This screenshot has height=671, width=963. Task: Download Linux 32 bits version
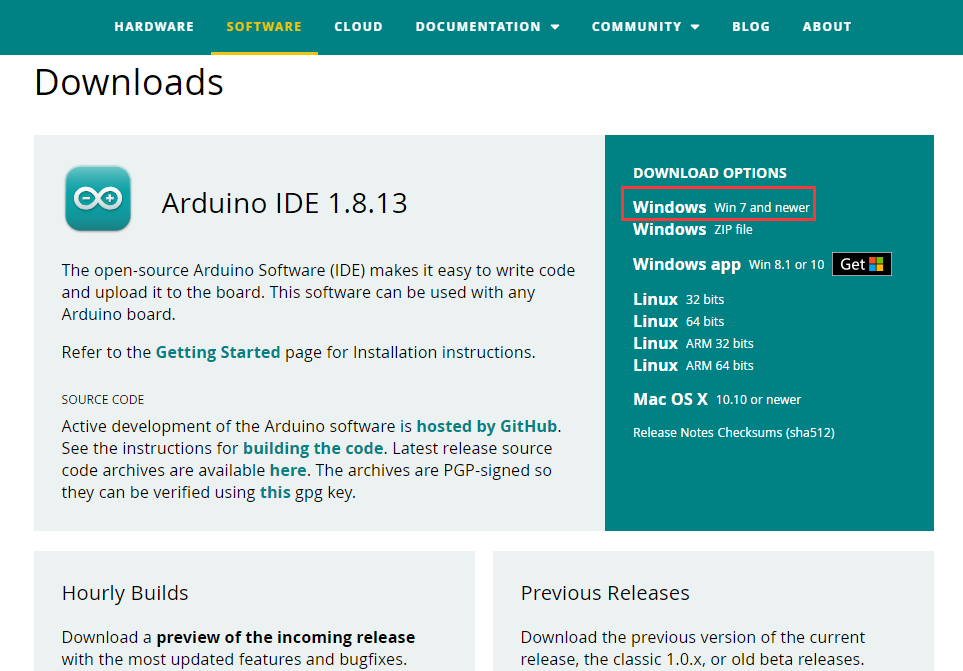(x=678, y=299)
